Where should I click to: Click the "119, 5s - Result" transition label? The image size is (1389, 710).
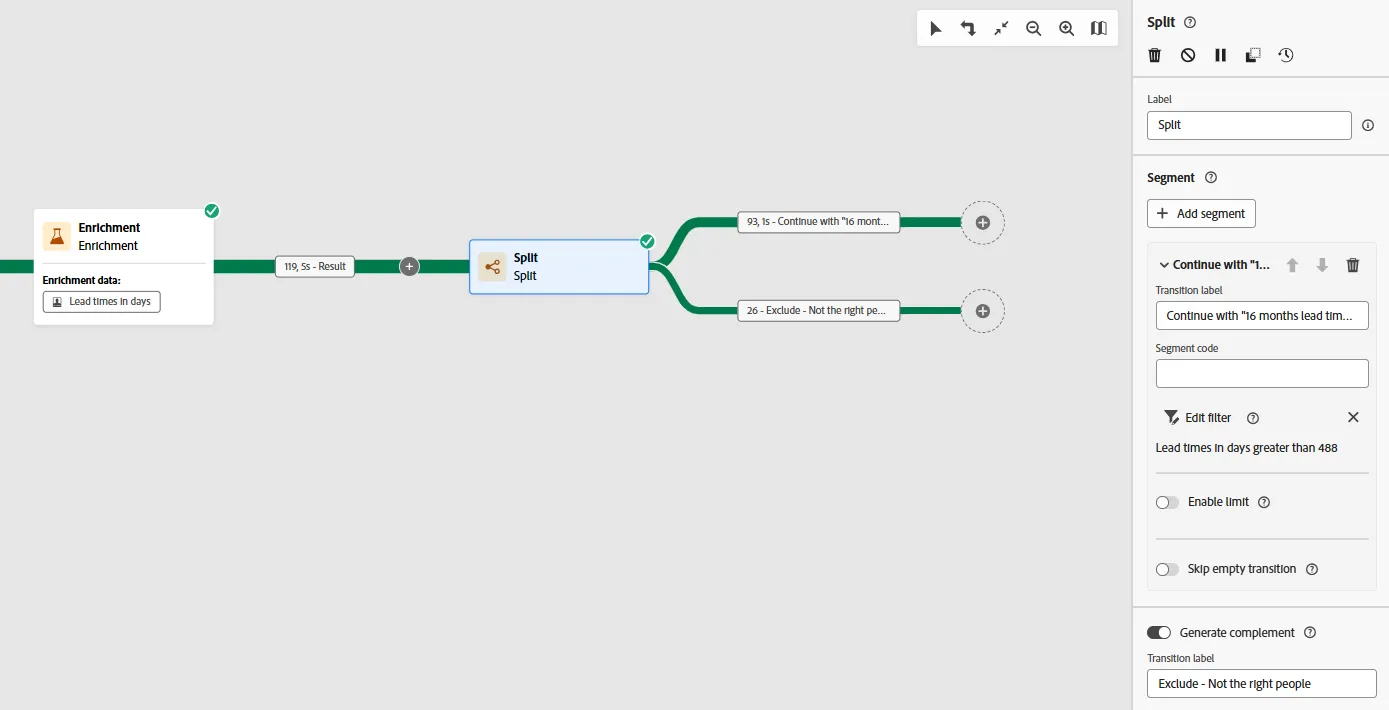(315, 266)
